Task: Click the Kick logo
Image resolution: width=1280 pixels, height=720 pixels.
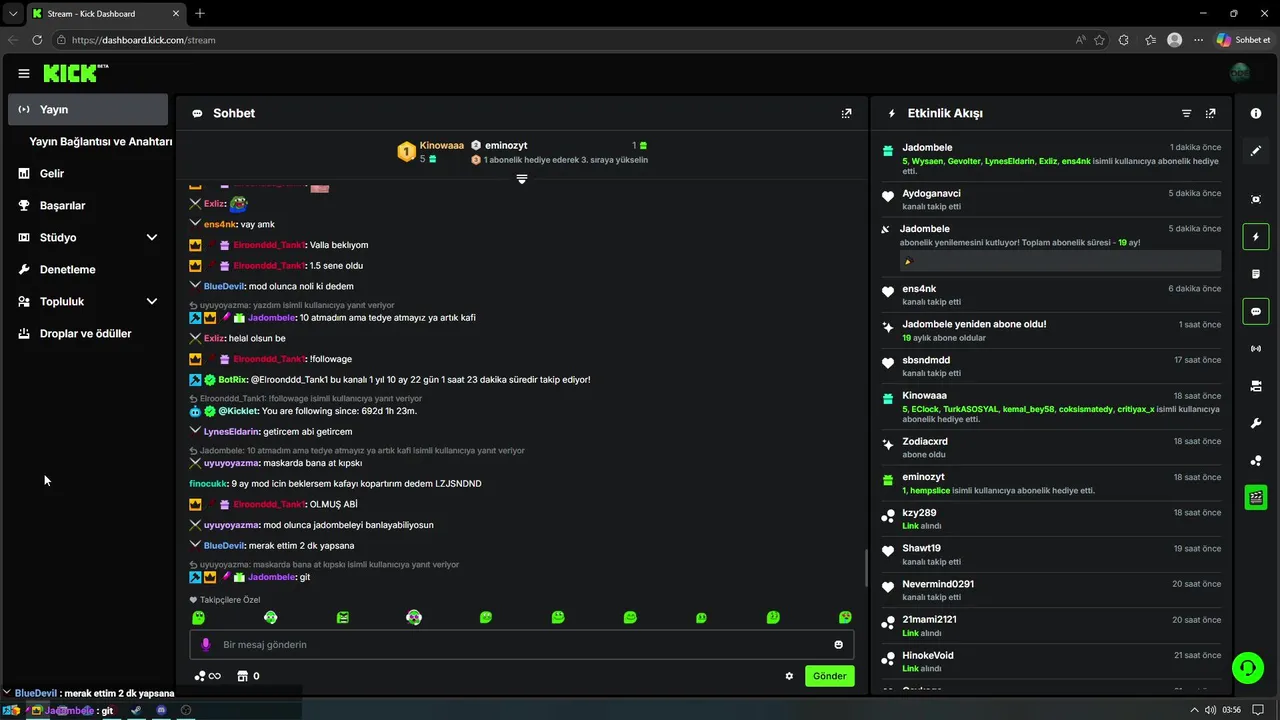Action: point(76,73)
